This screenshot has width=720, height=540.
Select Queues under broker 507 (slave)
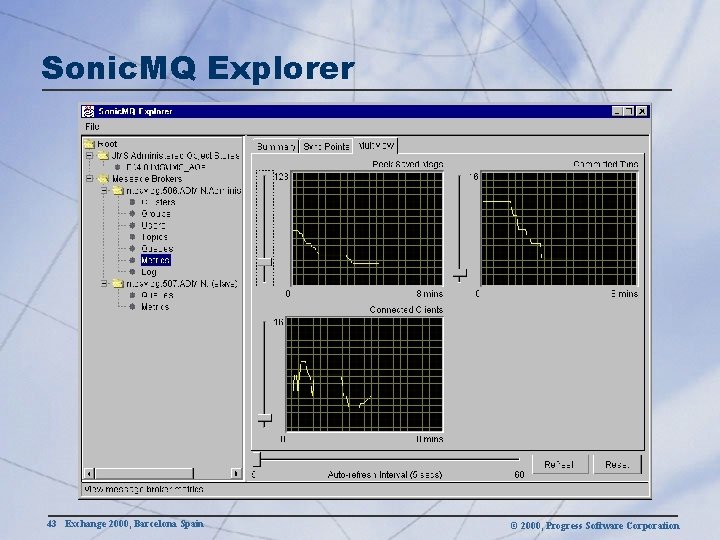pos(157,295)
